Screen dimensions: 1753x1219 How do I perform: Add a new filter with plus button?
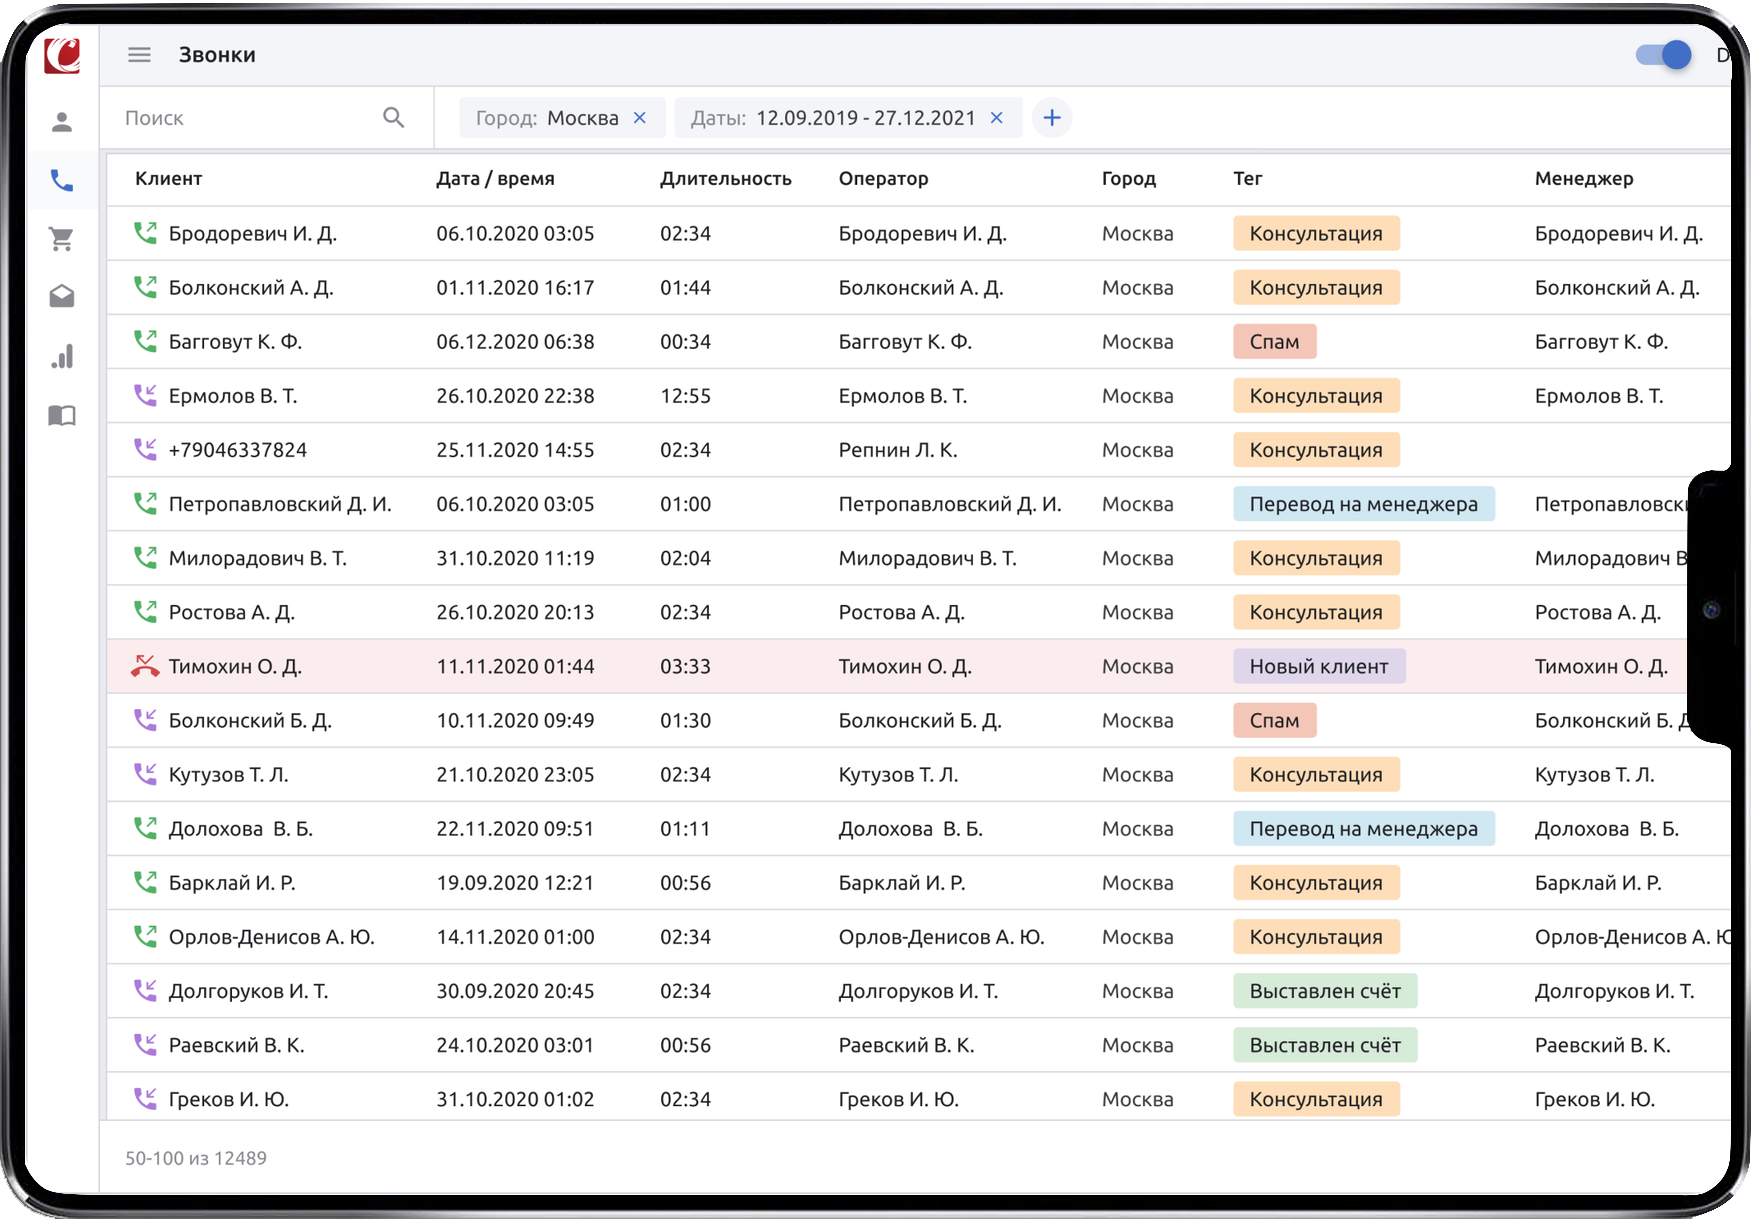(x=1052, y=118)
